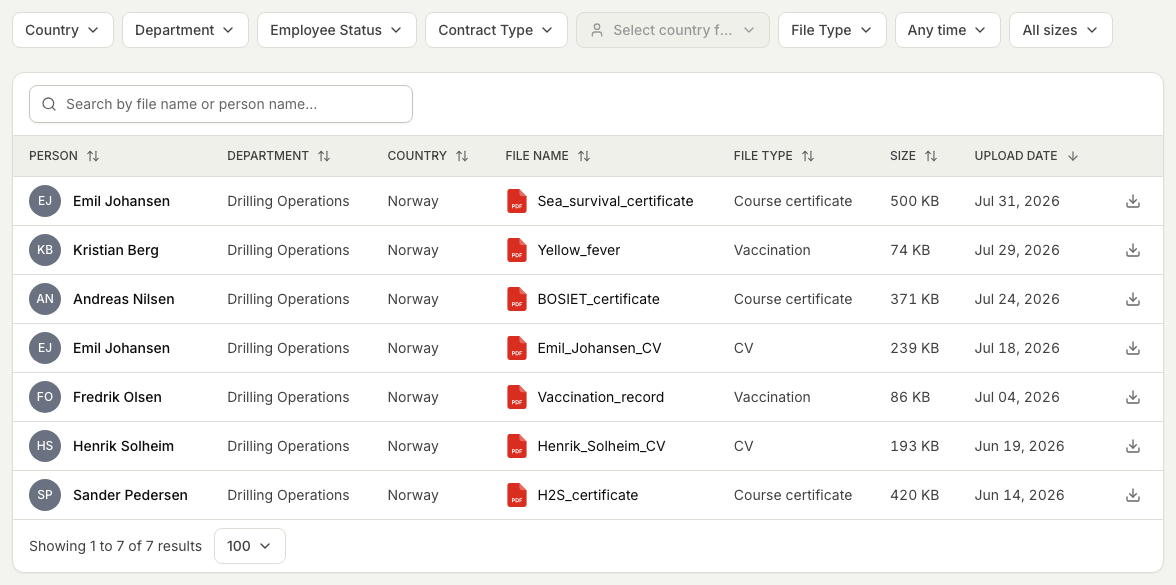Download Emil_Johansen_CV file
Image resolution: width=1176 pixels, height=585 pixels.
tap(1132, 348)
